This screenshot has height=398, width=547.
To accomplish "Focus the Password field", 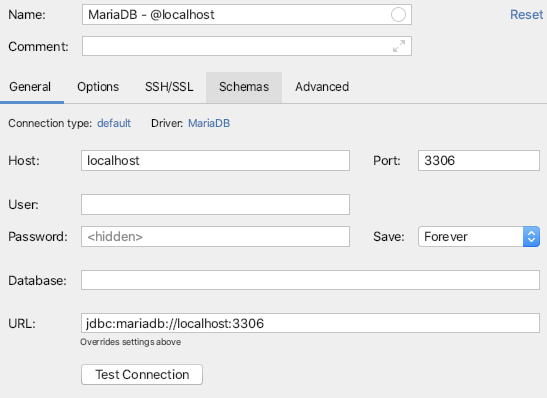I will (x=215, y=236).
